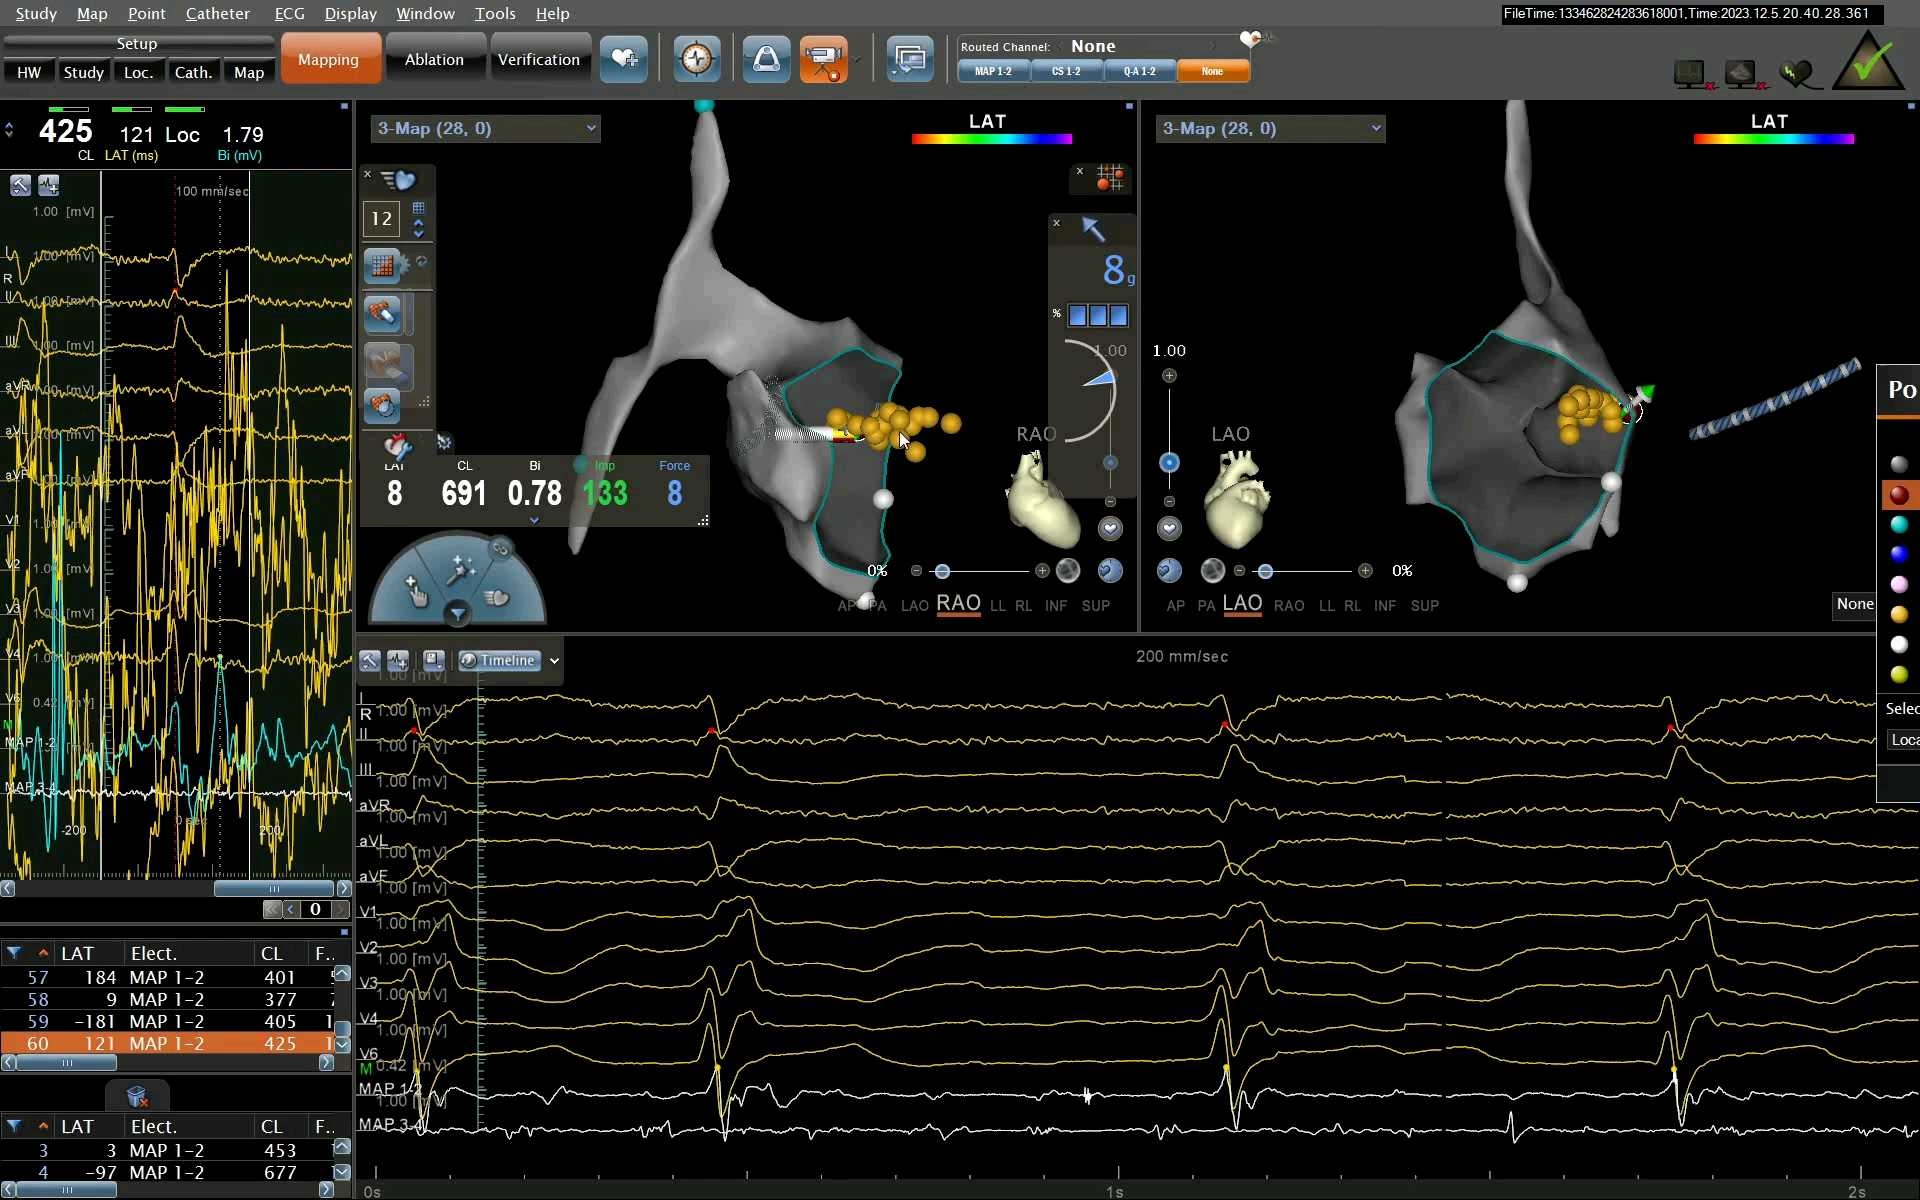The width and height of the screenshot is (1920, 1200).
Task: Select the SUP view in left map
Action: (1095, 605)
